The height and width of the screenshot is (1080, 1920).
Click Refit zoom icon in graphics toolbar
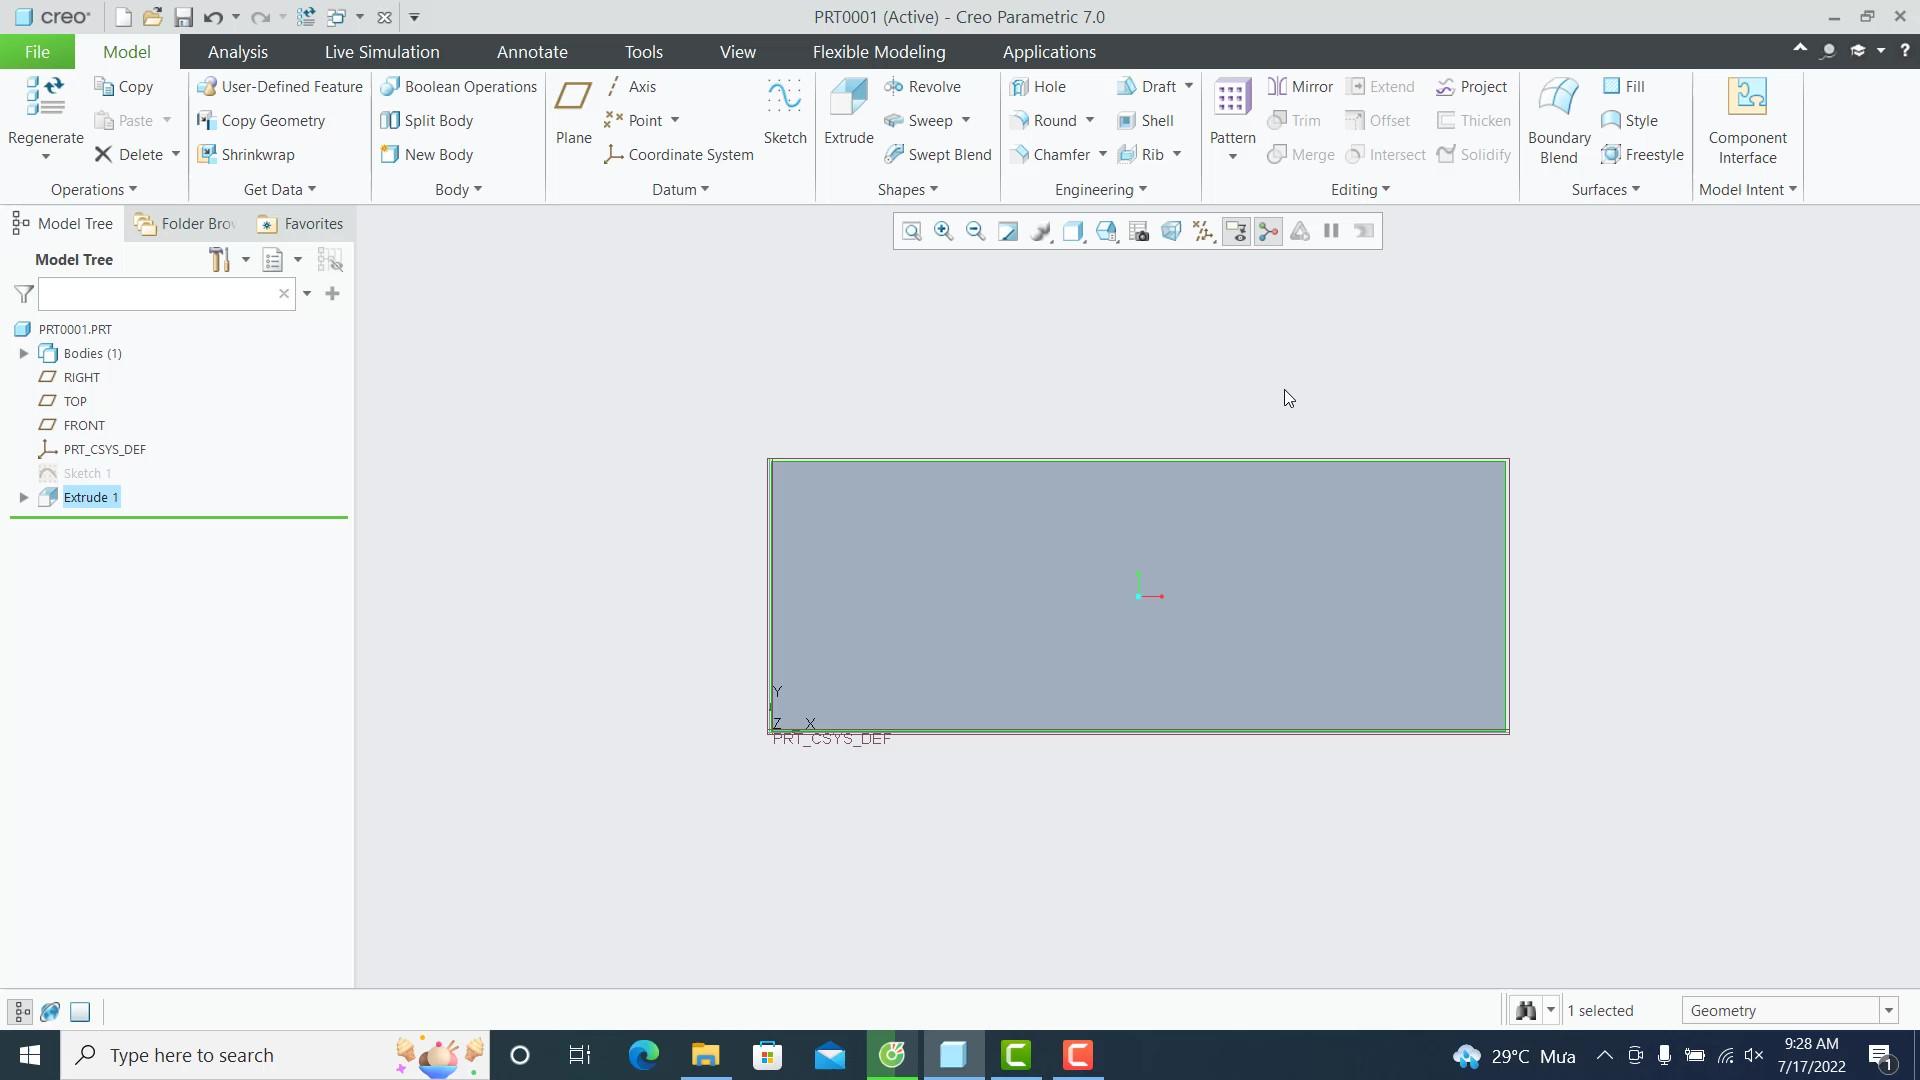pos(911,232)
